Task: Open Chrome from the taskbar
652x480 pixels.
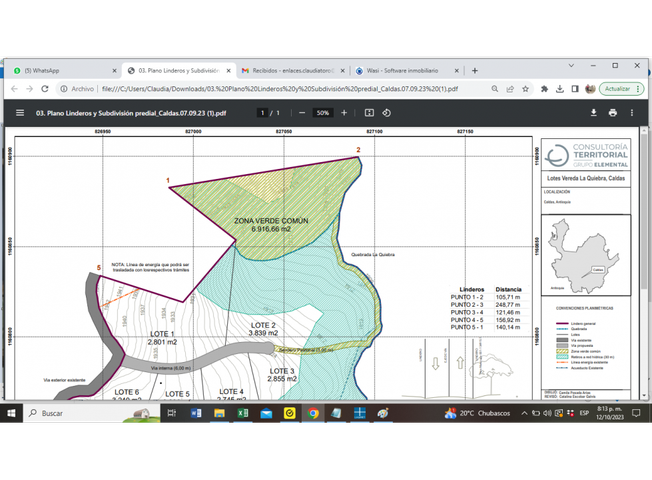Action: pos(313,413)
